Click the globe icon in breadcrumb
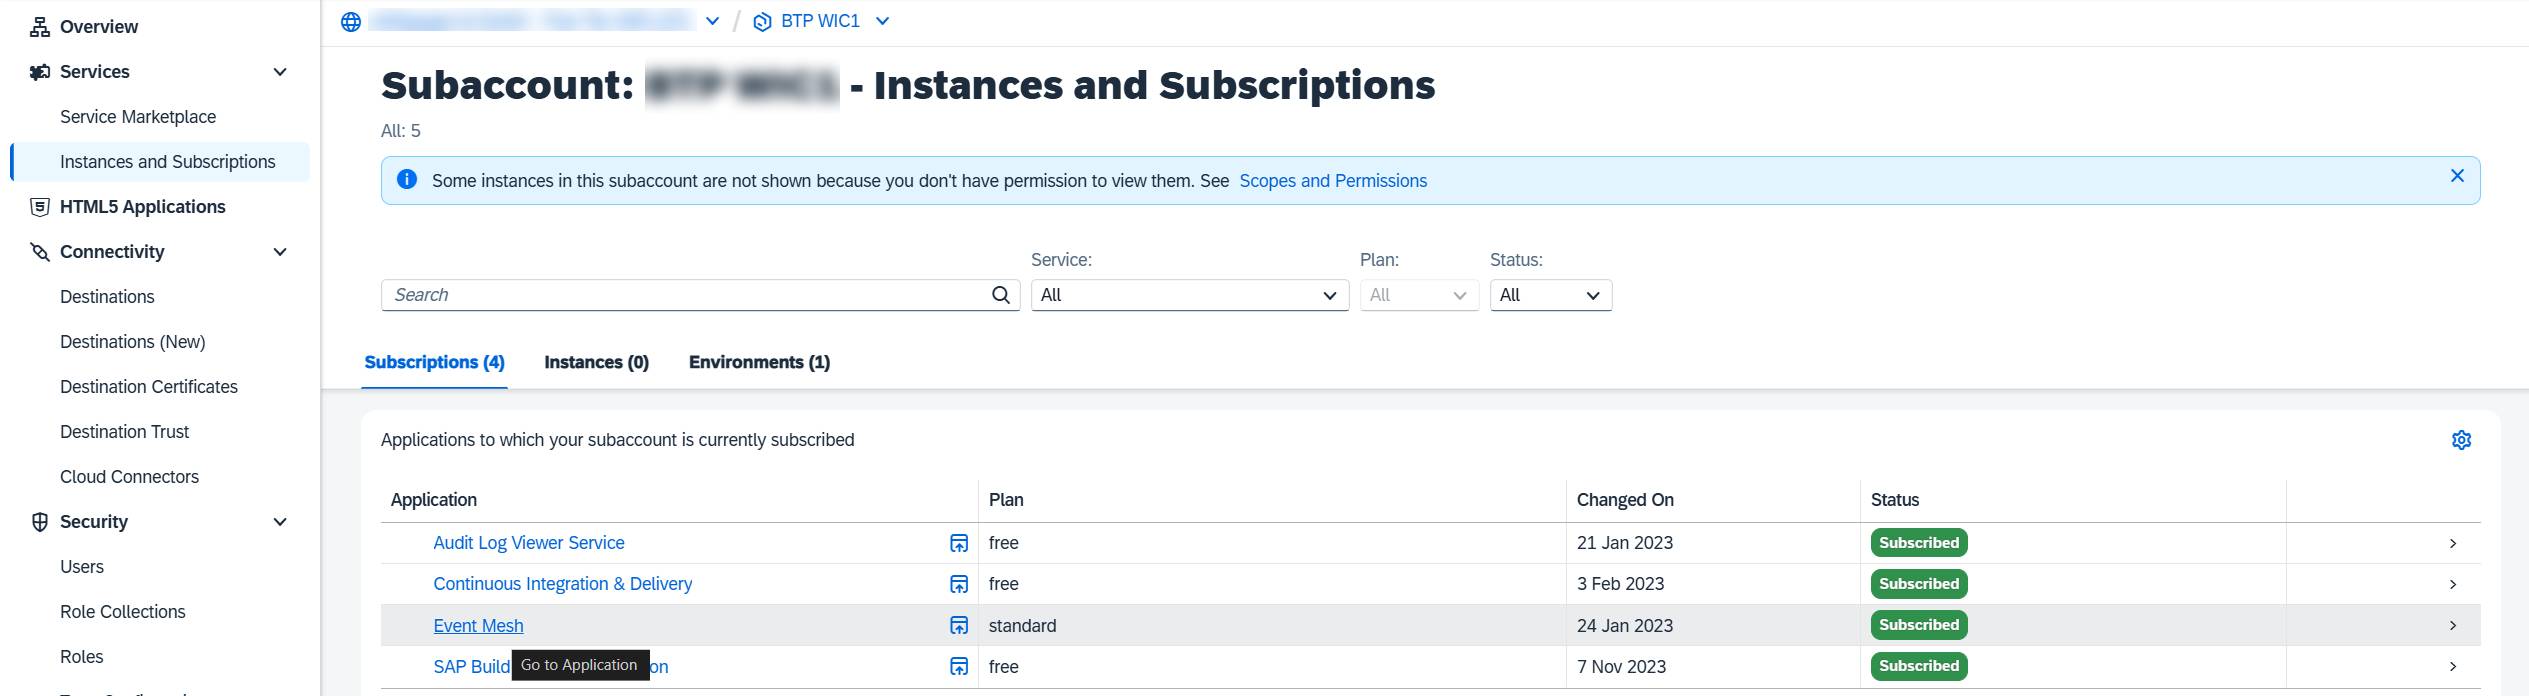Screen dimensions: 2529x696 pos(351,22)
